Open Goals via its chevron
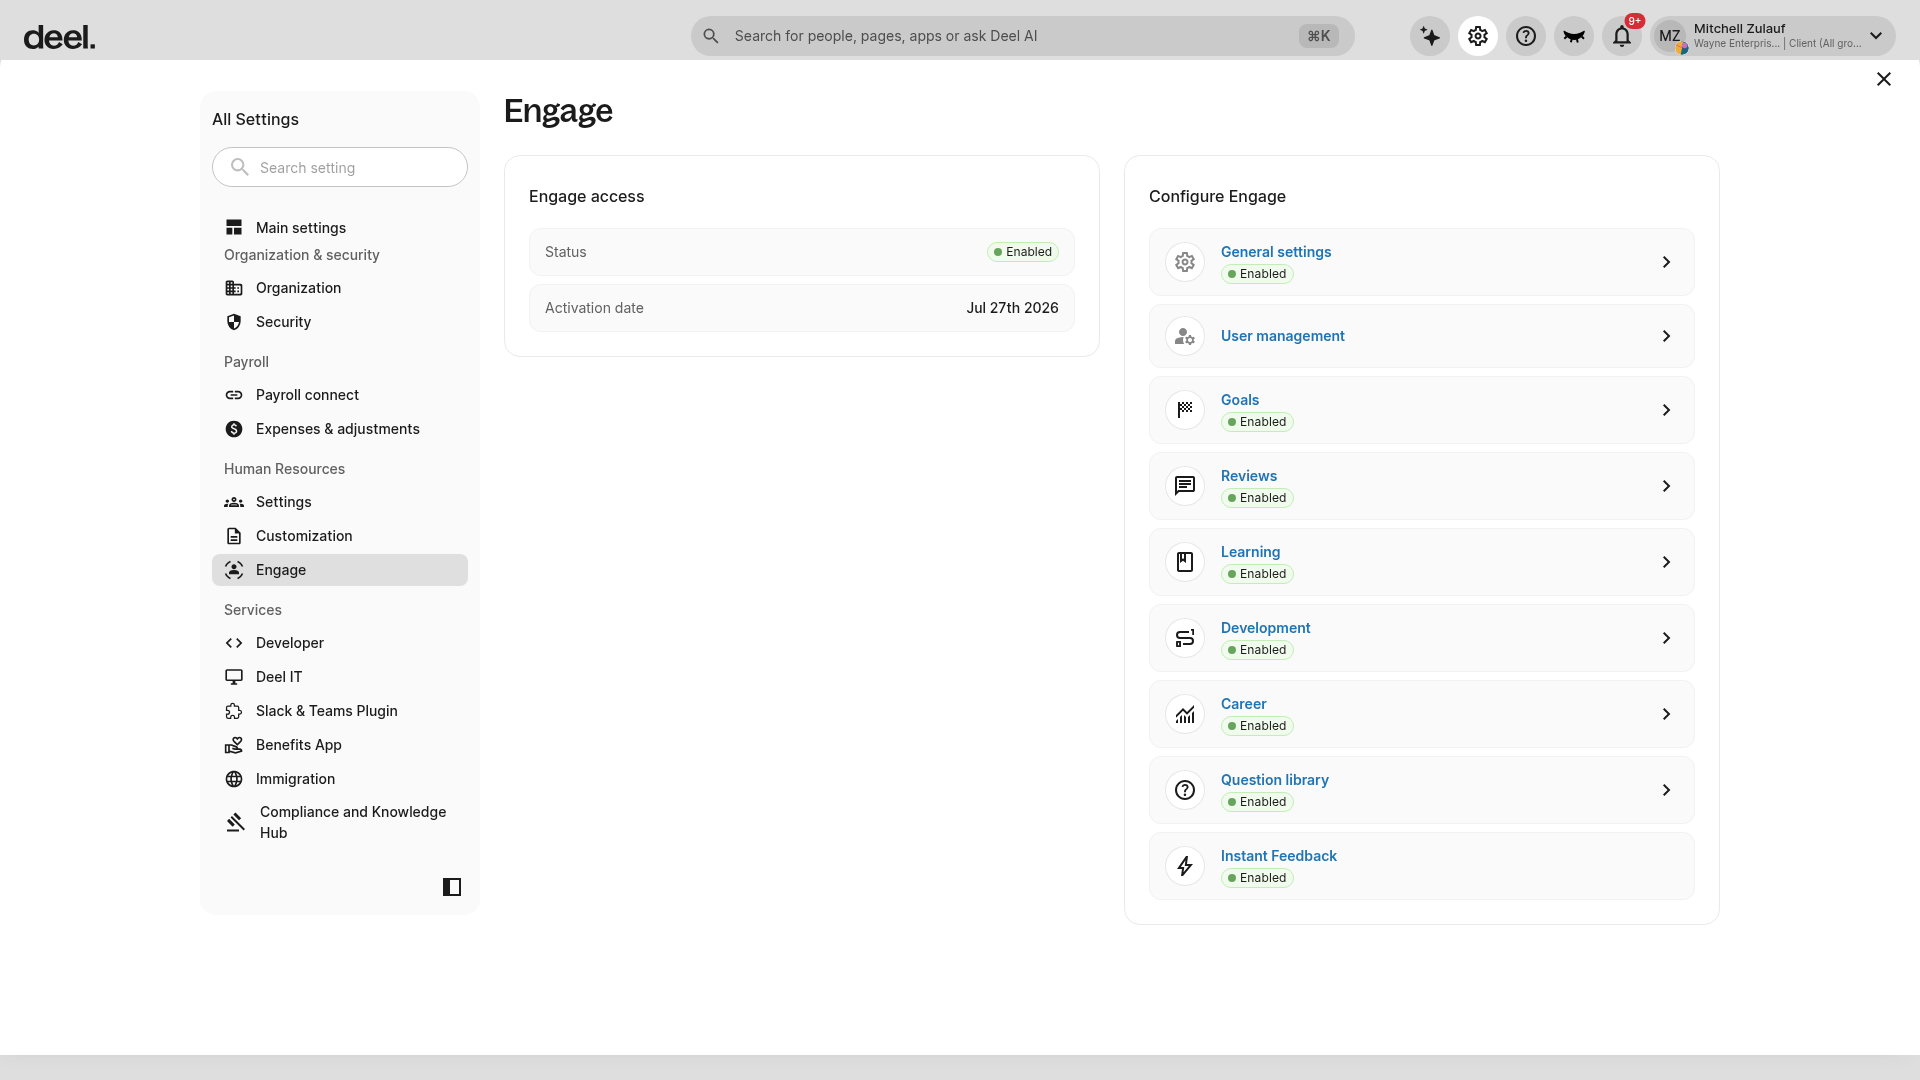The width and height of the screenshot is (1920, 1080). tap(1666, 410)
